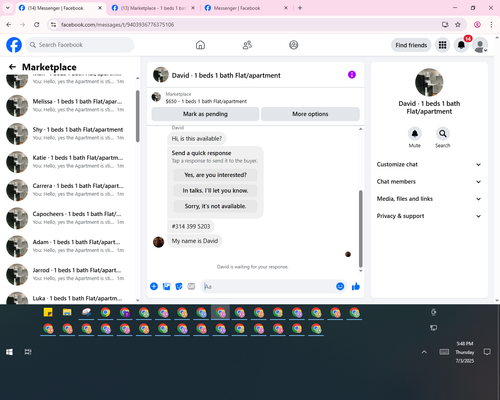
Task: Open File Explorer from taskbar
Action: coord(67,313)
